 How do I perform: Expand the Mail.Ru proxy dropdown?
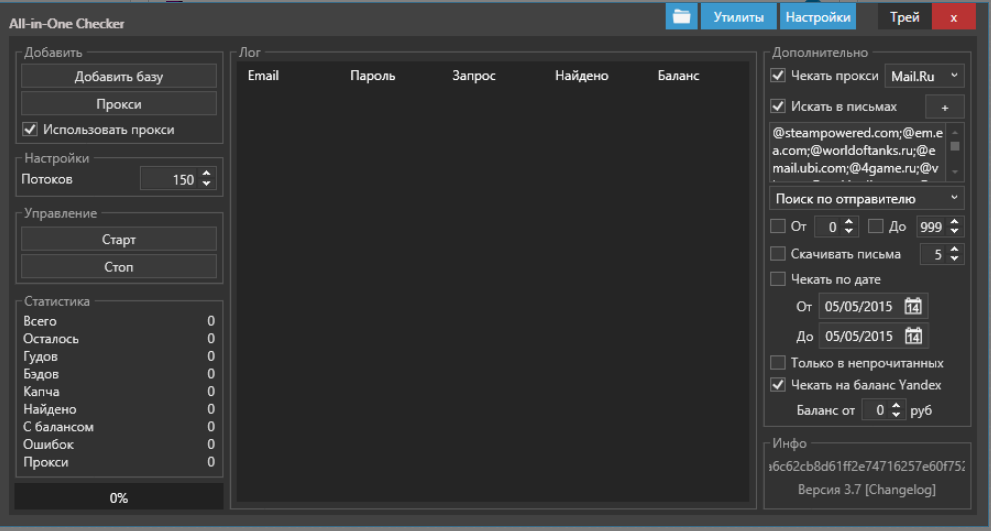coord(924,76)
